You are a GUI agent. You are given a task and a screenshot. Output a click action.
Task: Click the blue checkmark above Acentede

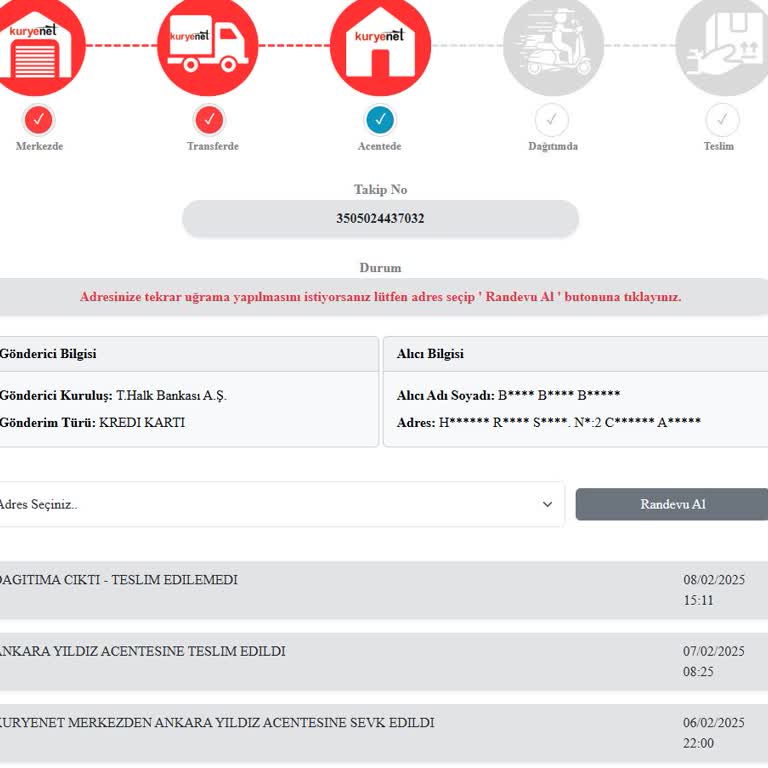click(x=380, y=120)
